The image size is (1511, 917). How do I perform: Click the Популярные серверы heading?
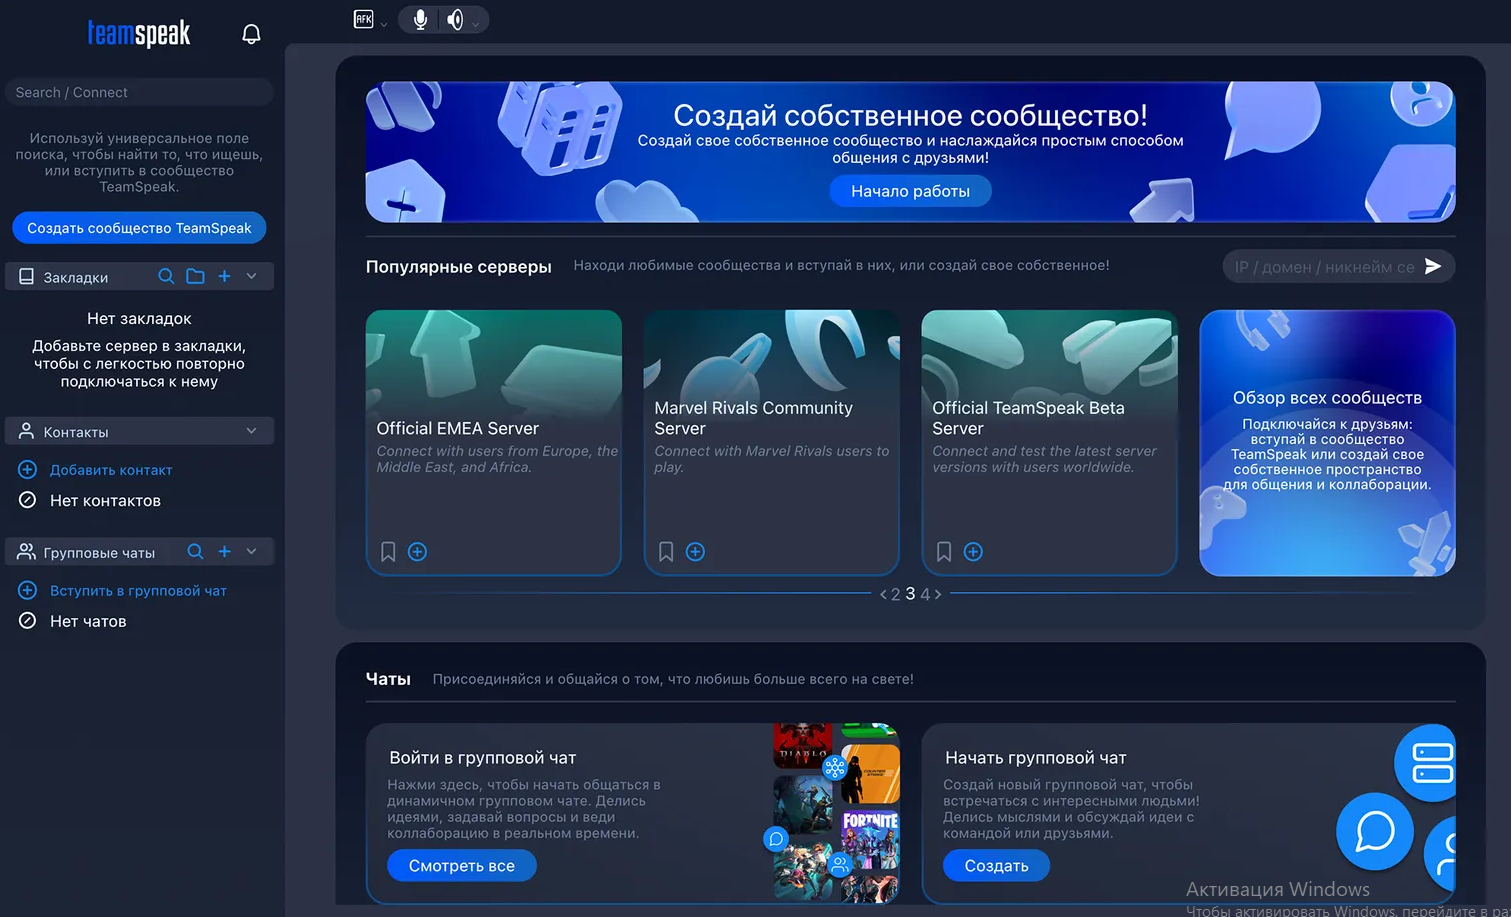tap(459, 267)
